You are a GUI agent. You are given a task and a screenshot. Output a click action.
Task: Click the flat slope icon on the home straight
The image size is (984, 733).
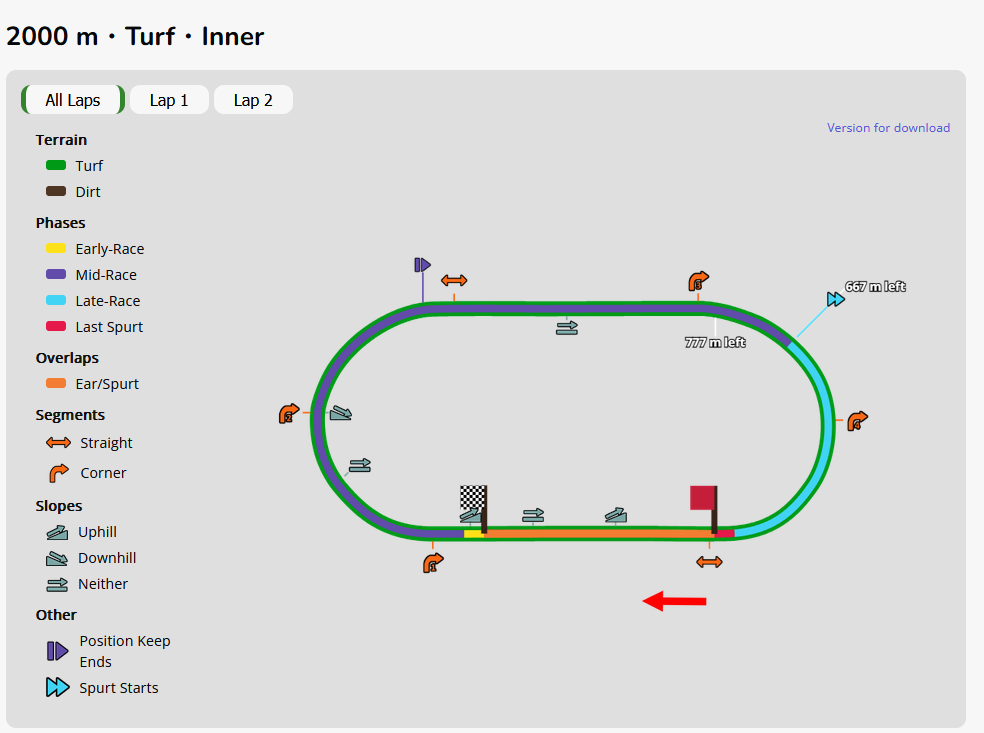(x=533, y=515)
